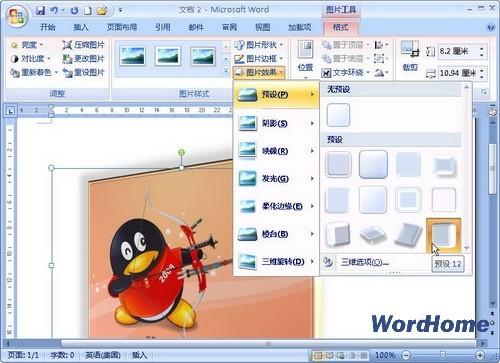Choose the fourth preset in first row
Viewport: 500px width, 363px height.
(x=444, y=164)
